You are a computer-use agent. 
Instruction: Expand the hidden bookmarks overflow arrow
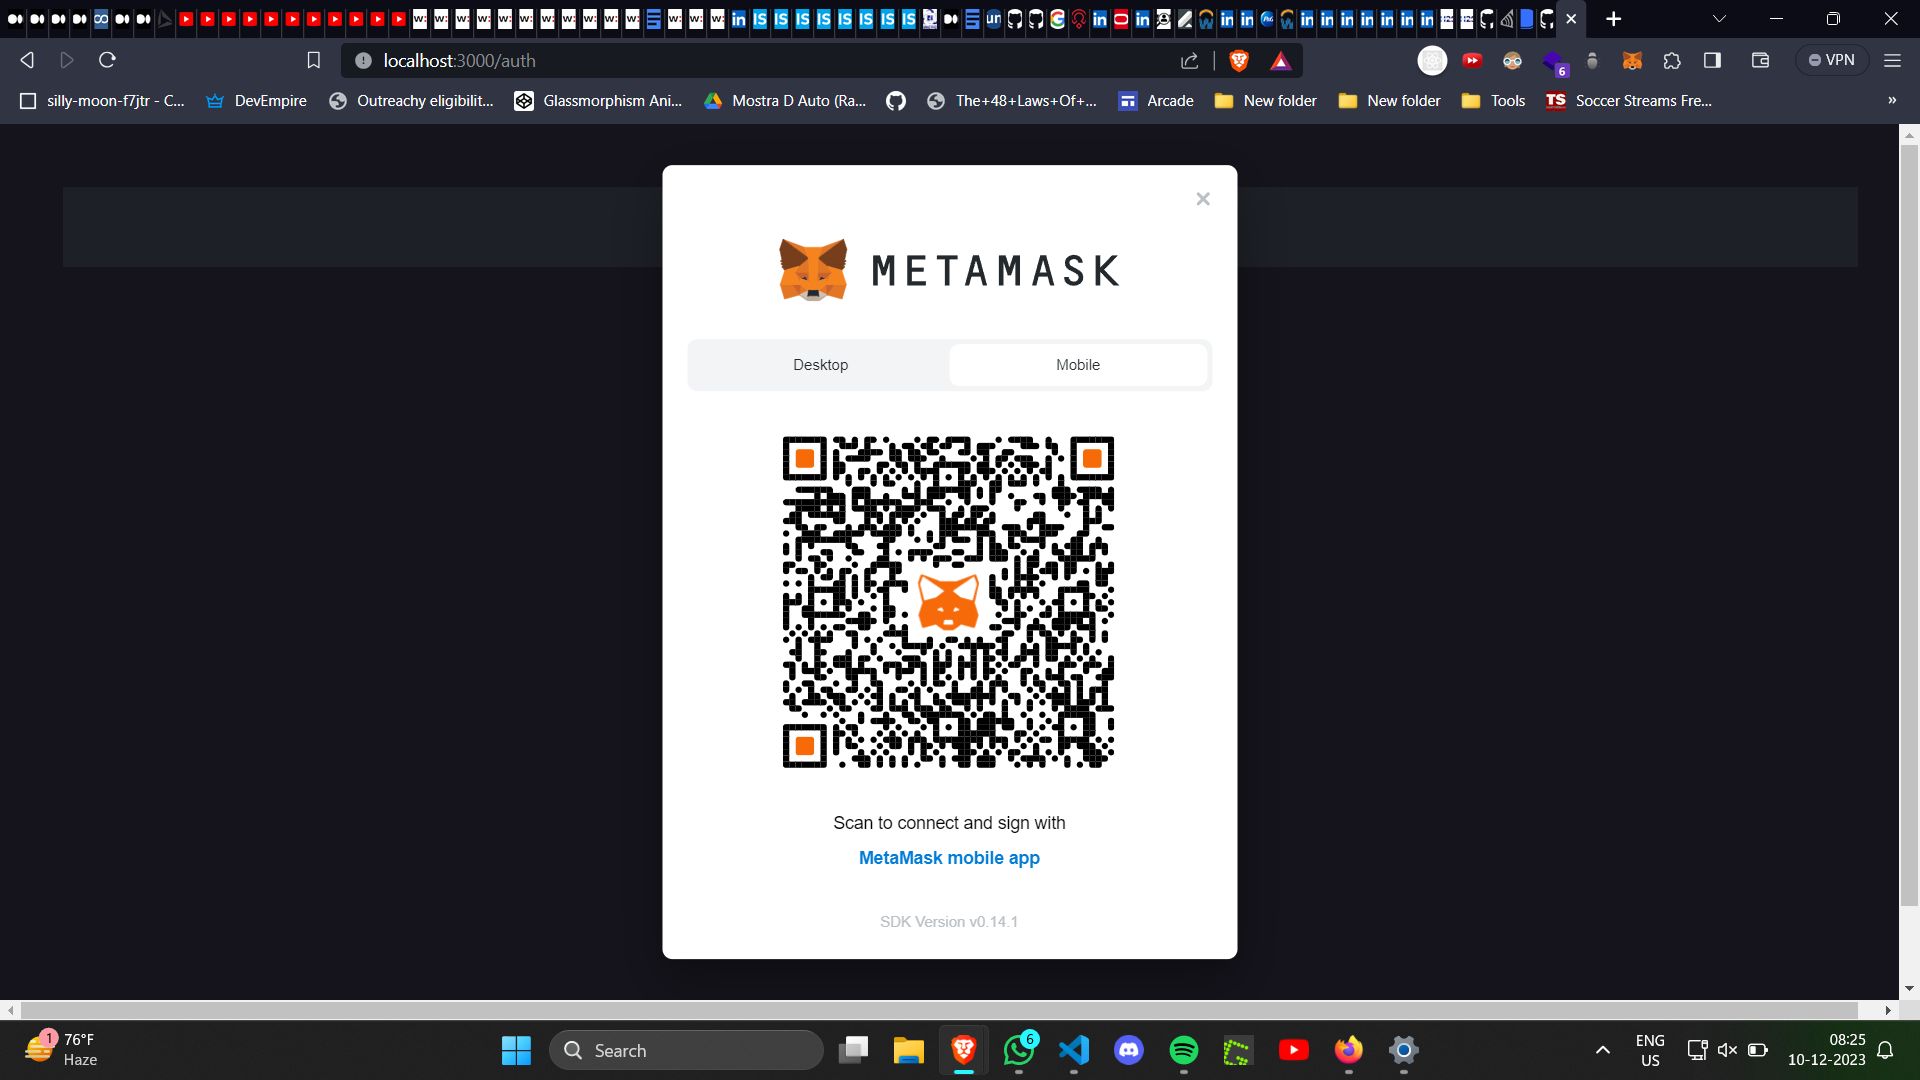point(1894,100)
